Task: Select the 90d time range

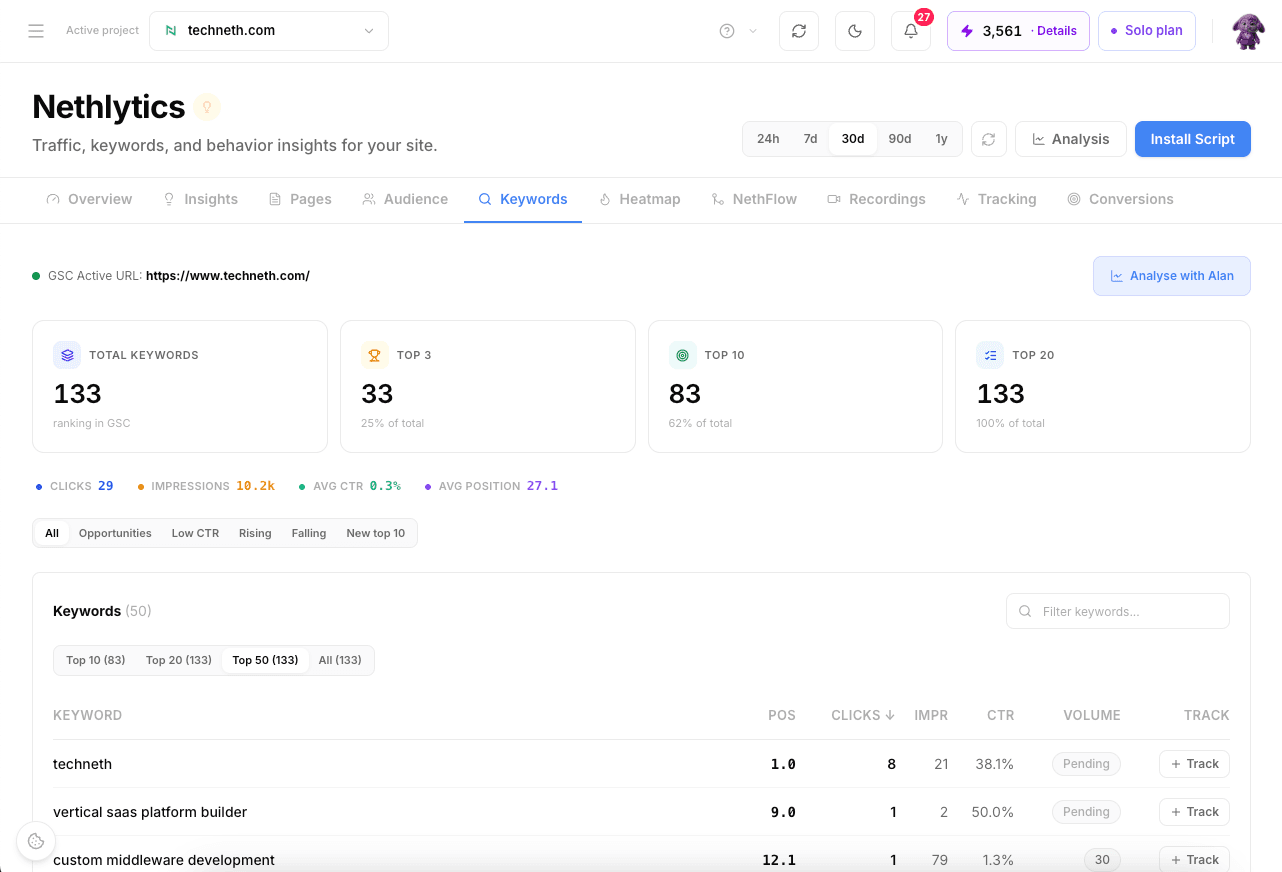Action: pos(900,139)
